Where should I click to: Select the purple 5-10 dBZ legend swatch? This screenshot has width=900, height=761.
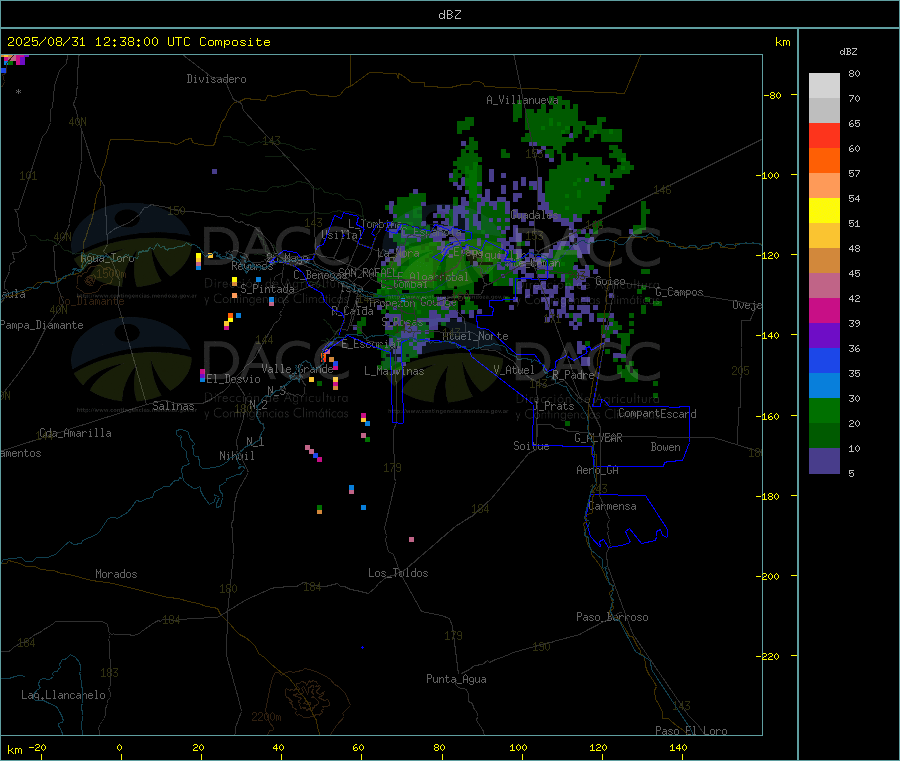coord(824,461)
